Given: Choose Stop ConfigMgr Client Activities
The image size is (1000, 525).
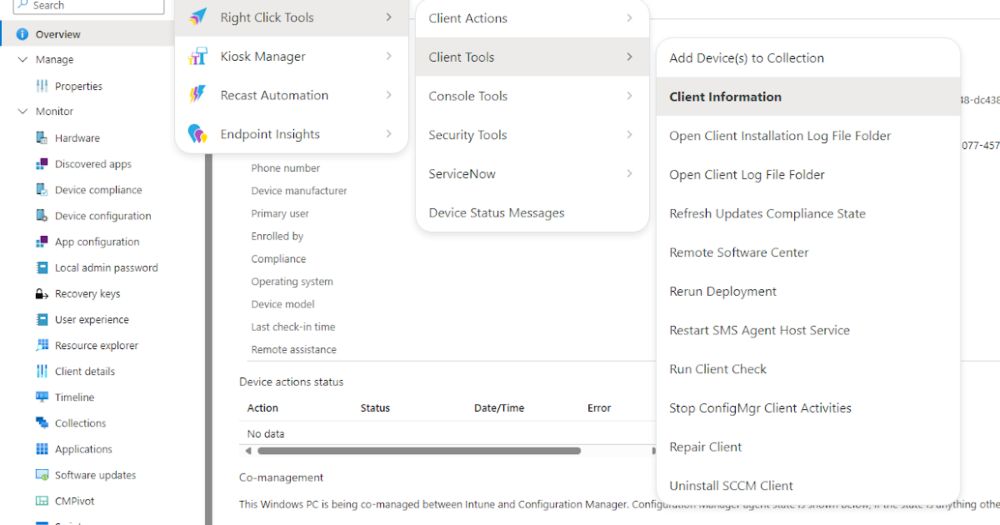Looking at the screenshot, I should pyautogui.click(x=808, y=408).
